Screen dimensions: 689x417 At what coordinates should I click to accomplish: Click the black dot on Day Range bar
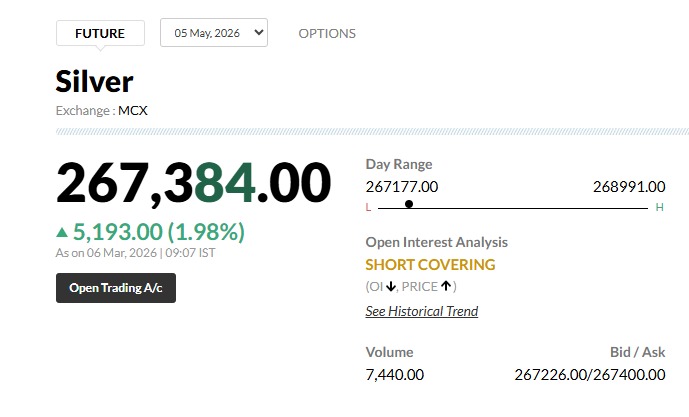(409, 204)
